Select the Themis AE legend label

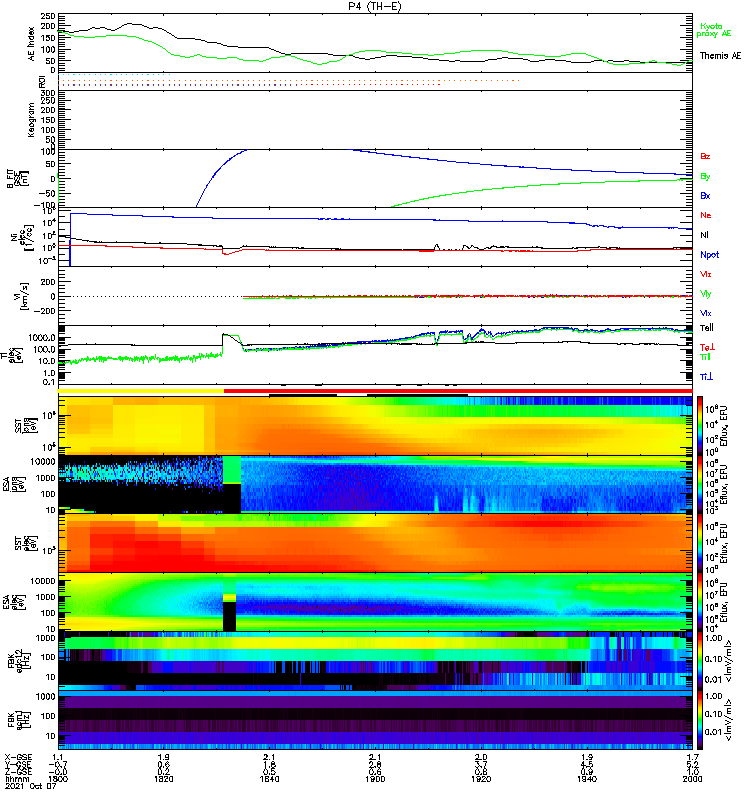(720, 56)
